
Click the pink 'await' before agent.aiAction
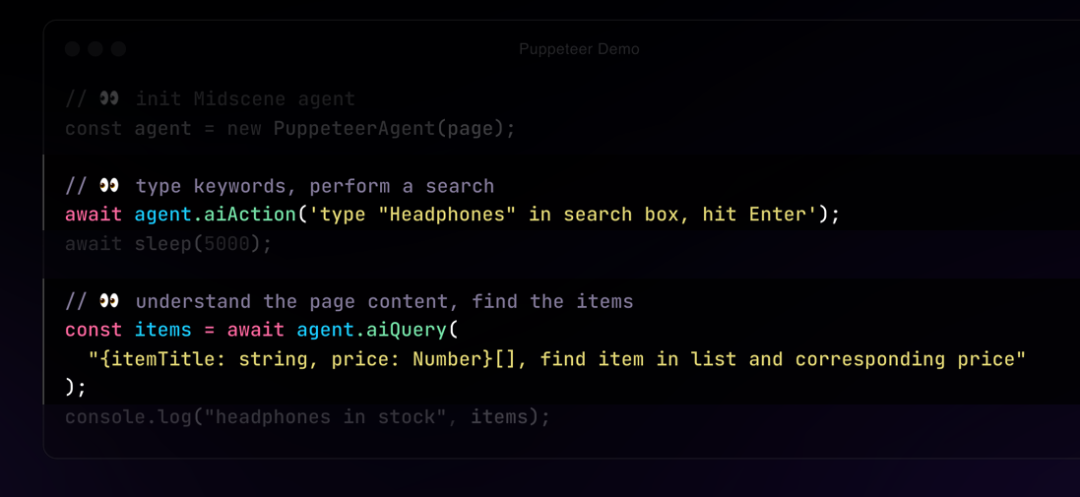click(94, 215)
